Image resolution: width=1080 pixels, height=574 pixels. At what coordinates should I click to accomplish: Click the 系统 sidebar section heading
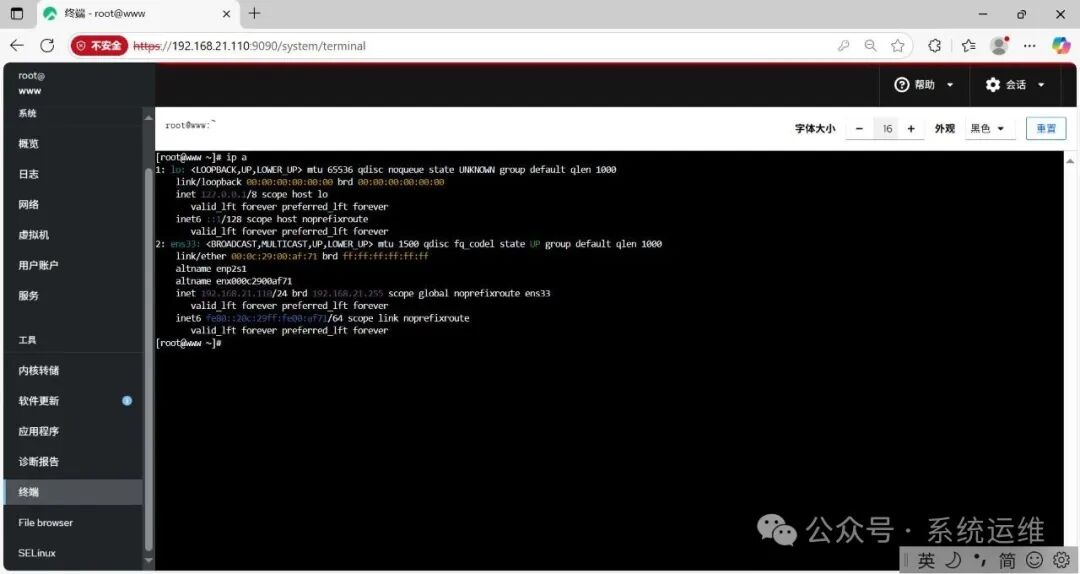pyautogui.click(x=28, y=113)
